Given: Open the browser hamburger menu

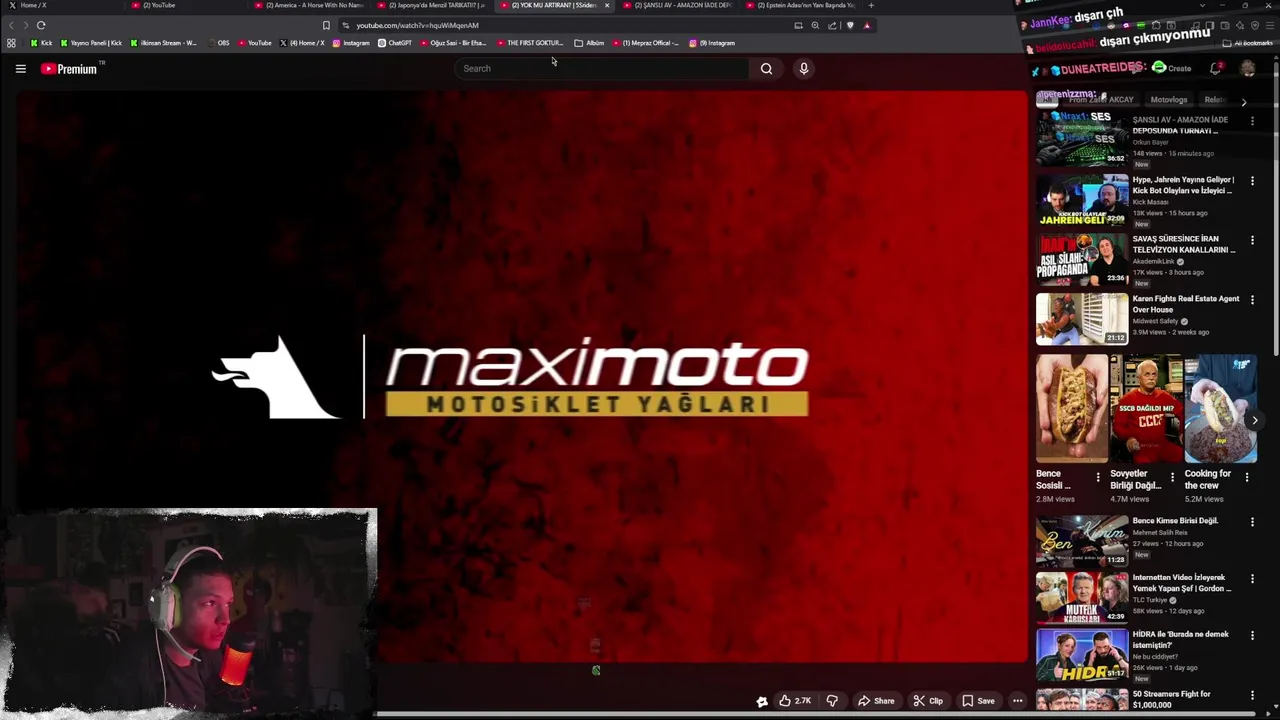Looking at the screenshot, I should pyautogui.click(x=1270, y=25).
